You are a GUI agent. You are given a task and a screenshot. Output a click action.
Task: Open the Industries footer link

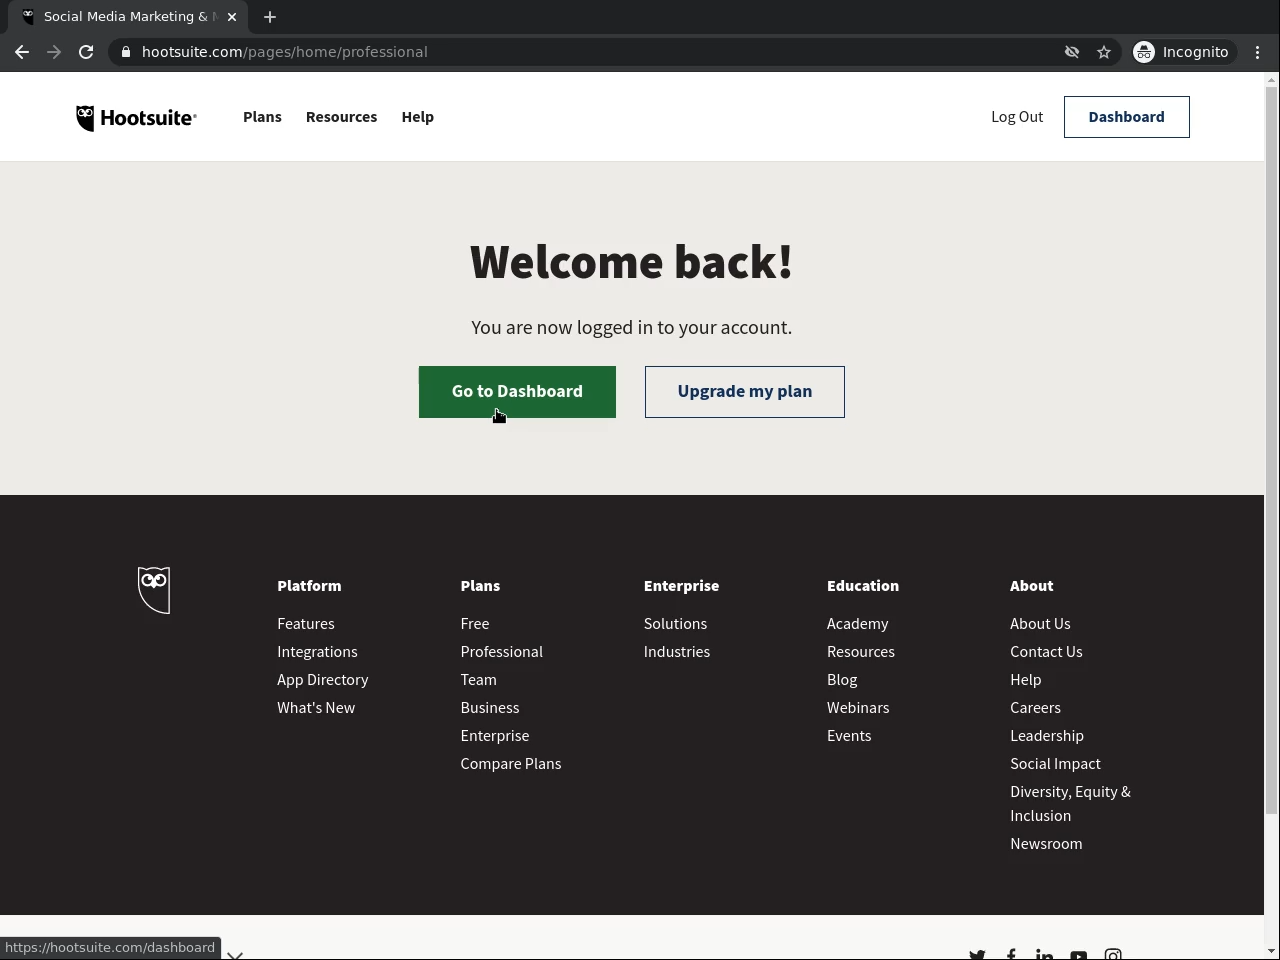[x=677, y=651]
